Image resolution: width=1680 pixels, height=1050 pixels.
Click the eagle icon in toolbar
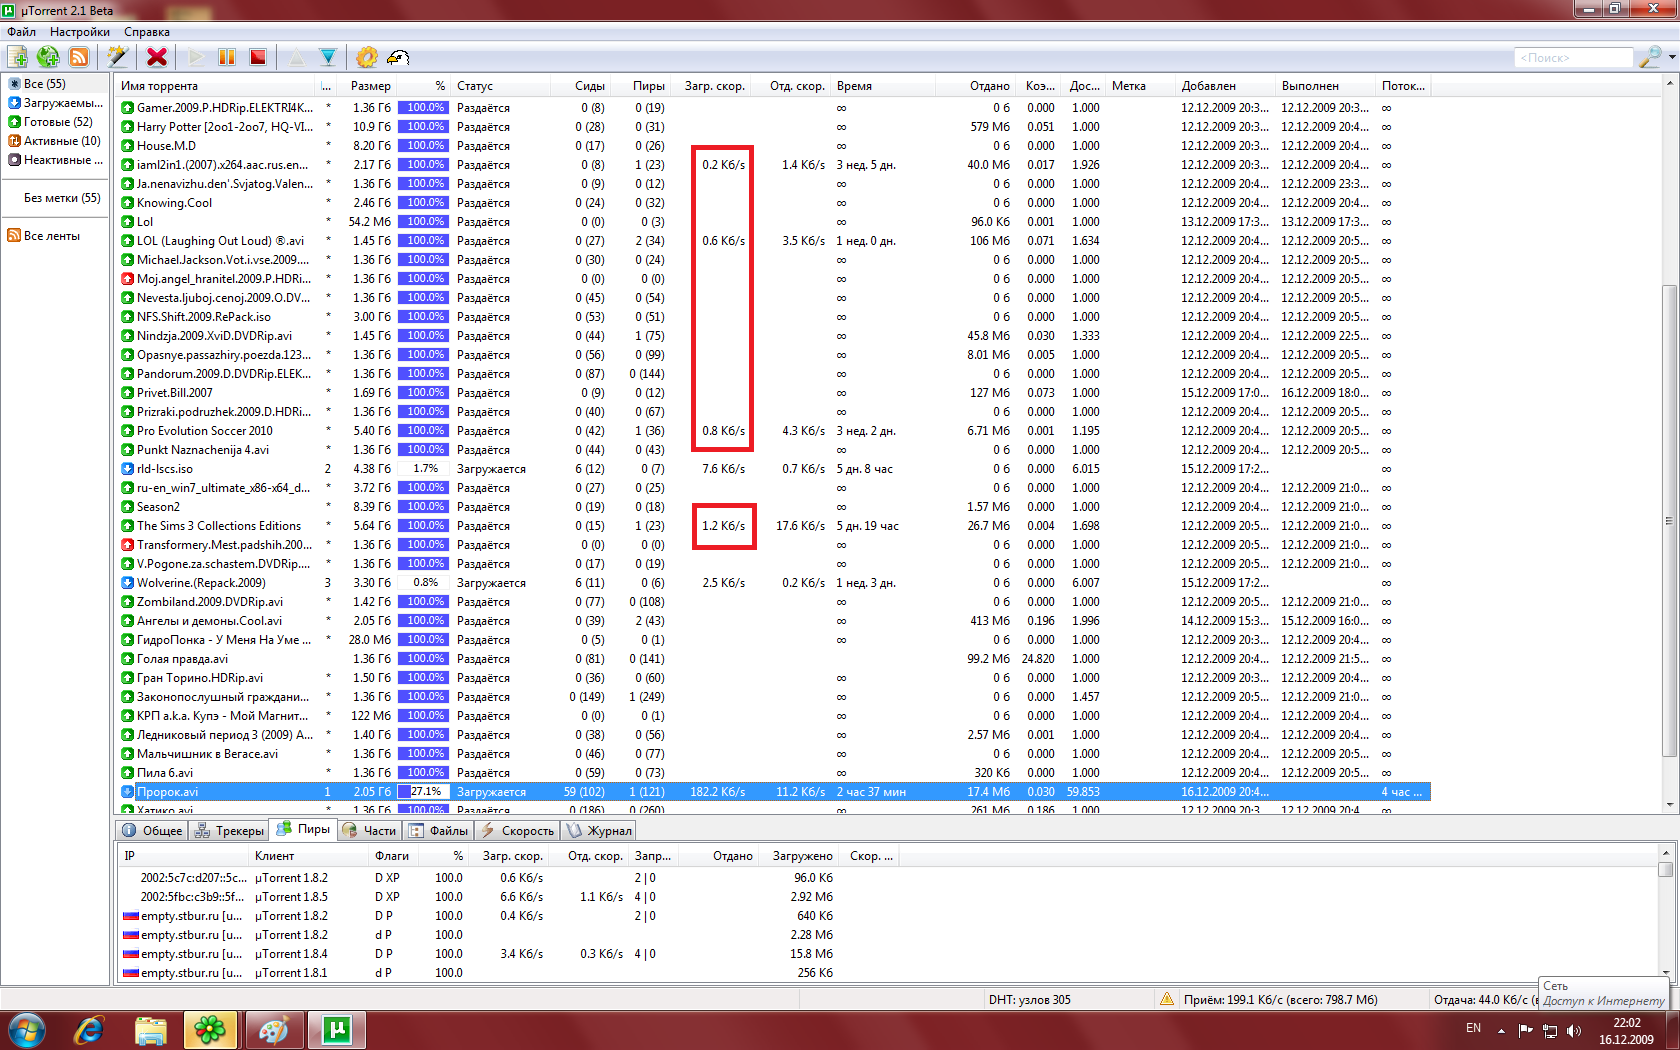point(398,57)
